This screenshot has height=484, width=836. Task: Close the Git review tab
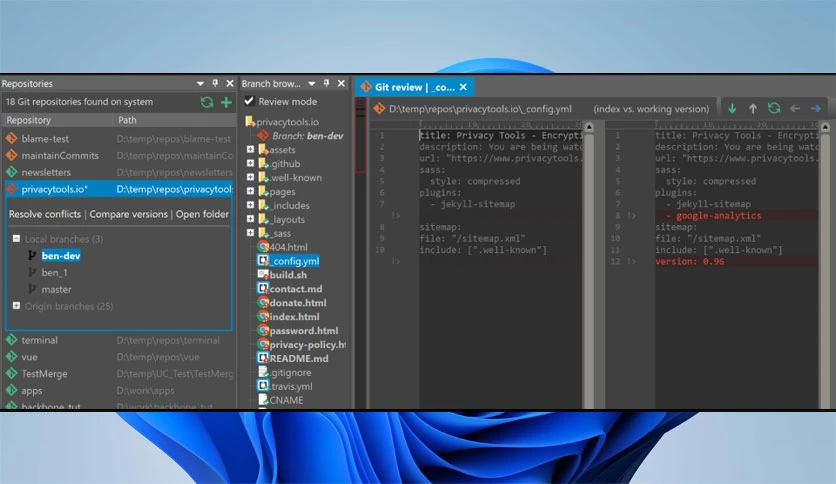coord(463,87)
